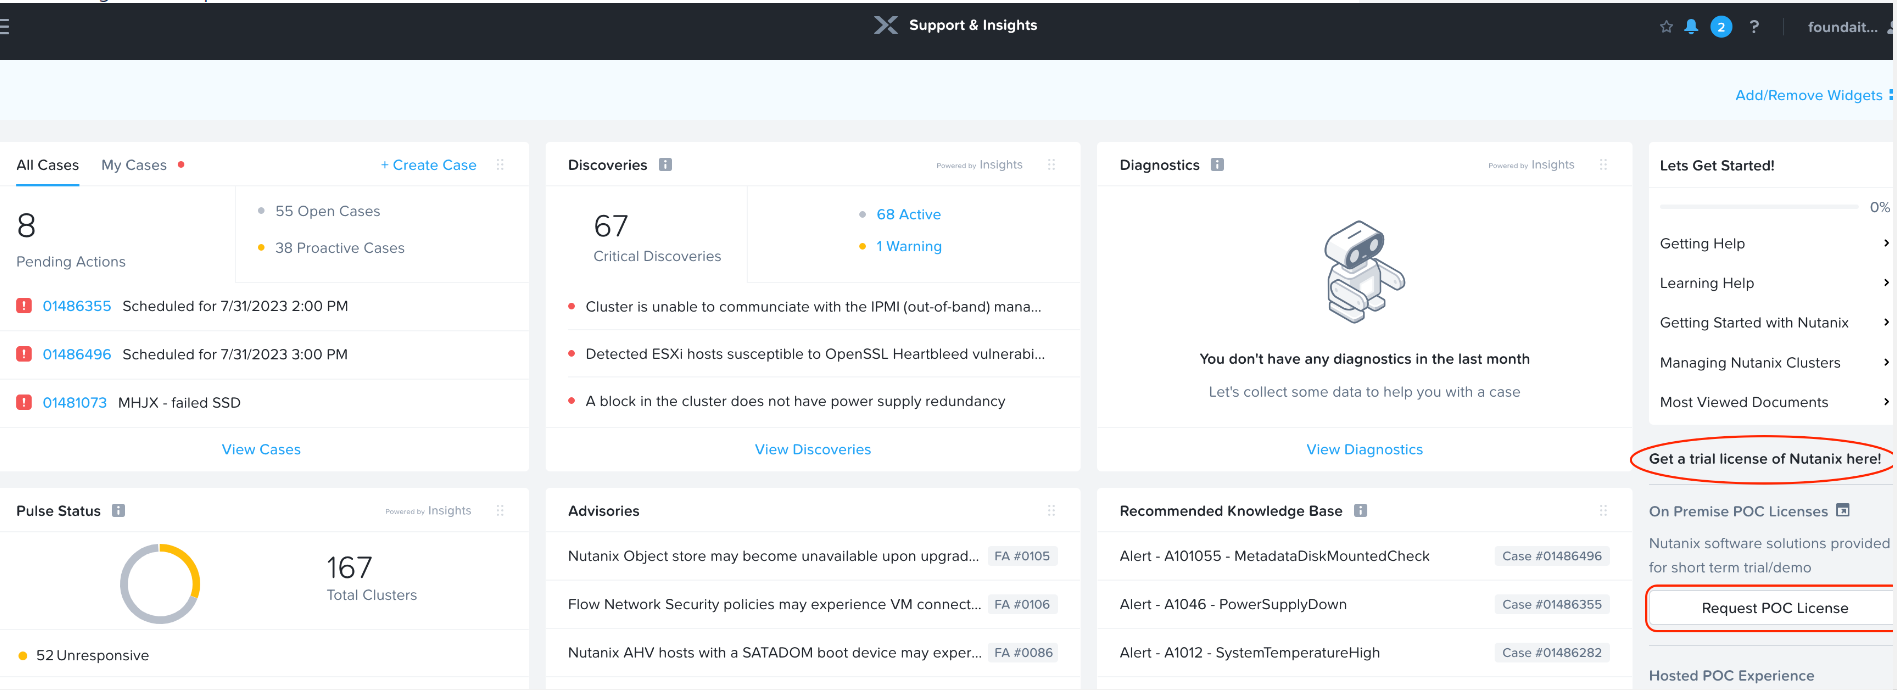
Task: Click the favorites star icon
Action: pos(1666,27)
